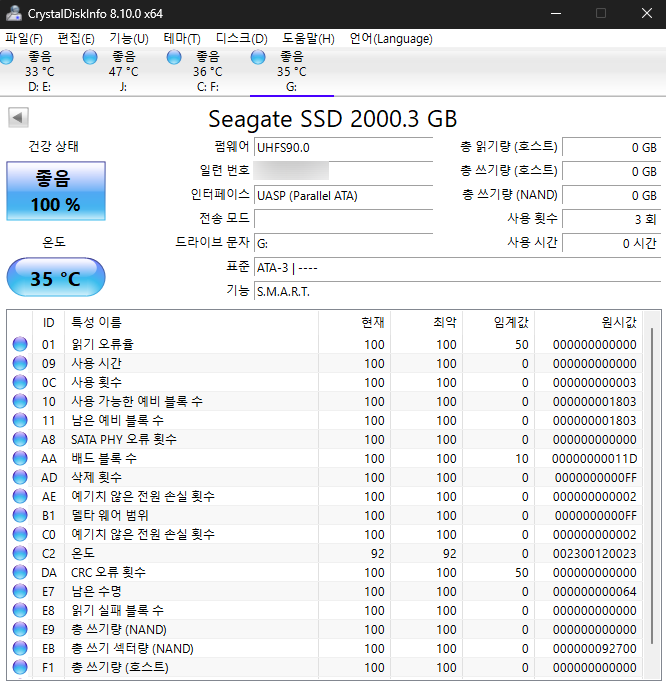666x681 pixels.
Task: Click raw value 000000092700
Action: (594, 648)
